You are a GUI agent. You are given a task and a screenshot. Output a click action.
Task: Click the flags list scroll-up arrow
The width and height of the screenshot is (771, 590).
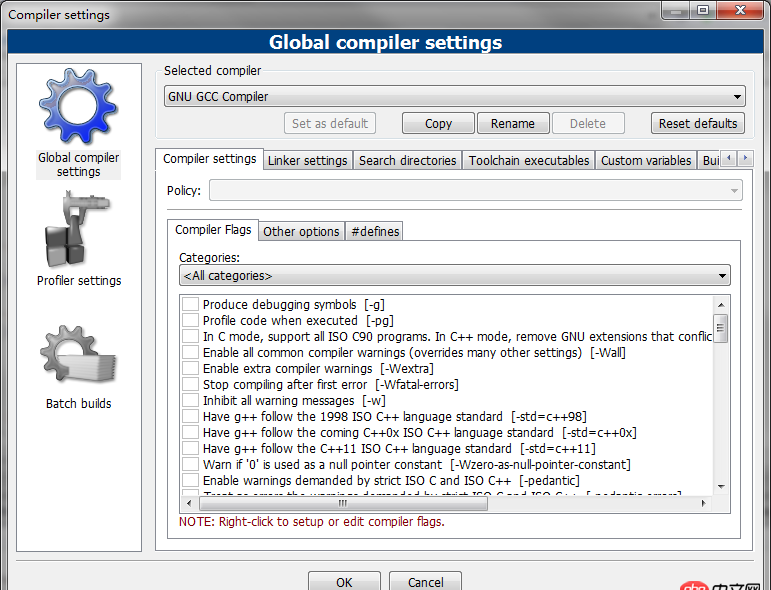(x=721, y=305)
